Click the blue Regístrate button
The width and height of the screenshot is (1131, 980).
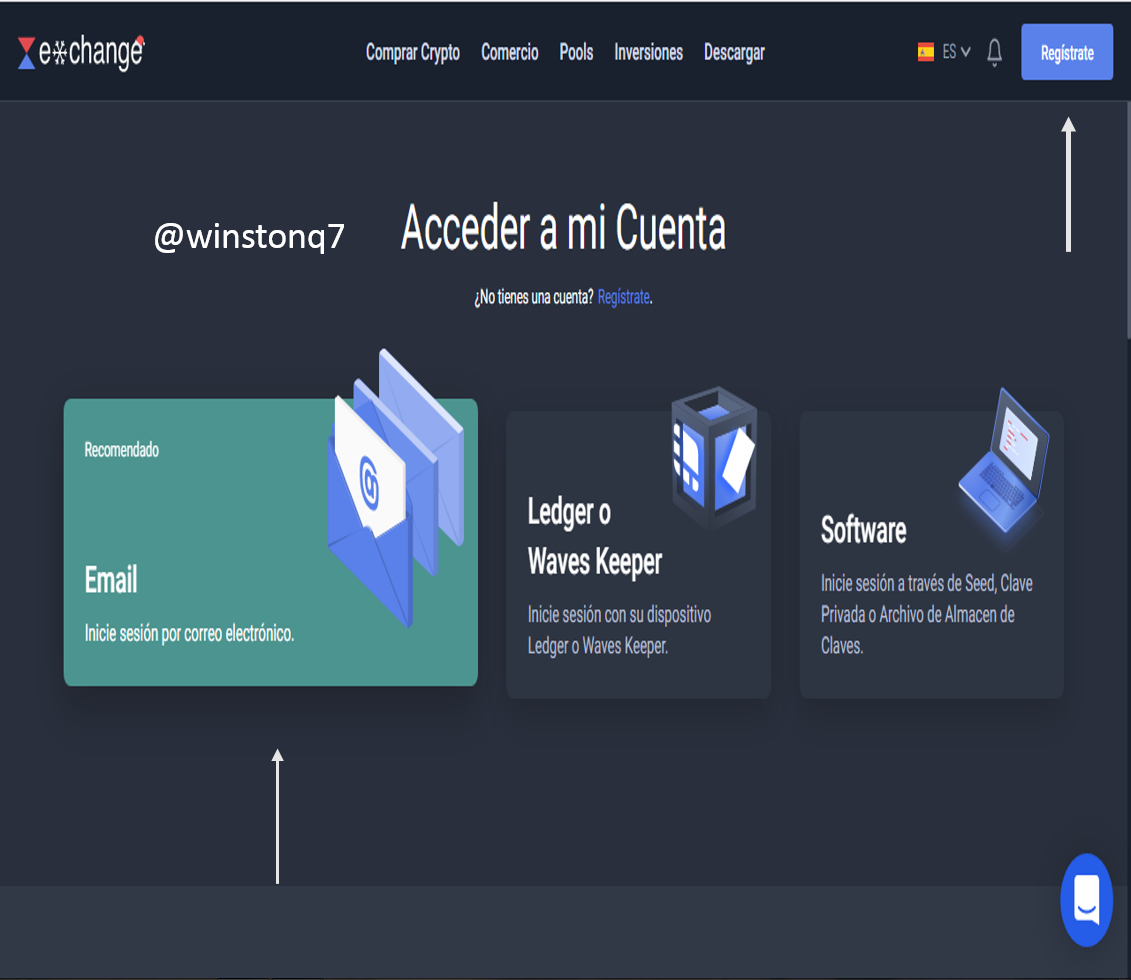click(x=1067, y=52)
